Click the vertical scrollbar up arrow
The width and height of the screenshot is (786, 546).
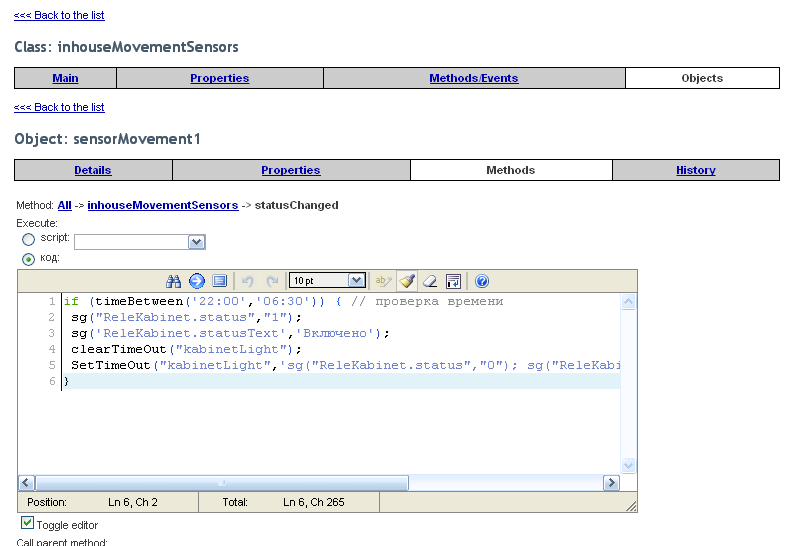(628, 302)
